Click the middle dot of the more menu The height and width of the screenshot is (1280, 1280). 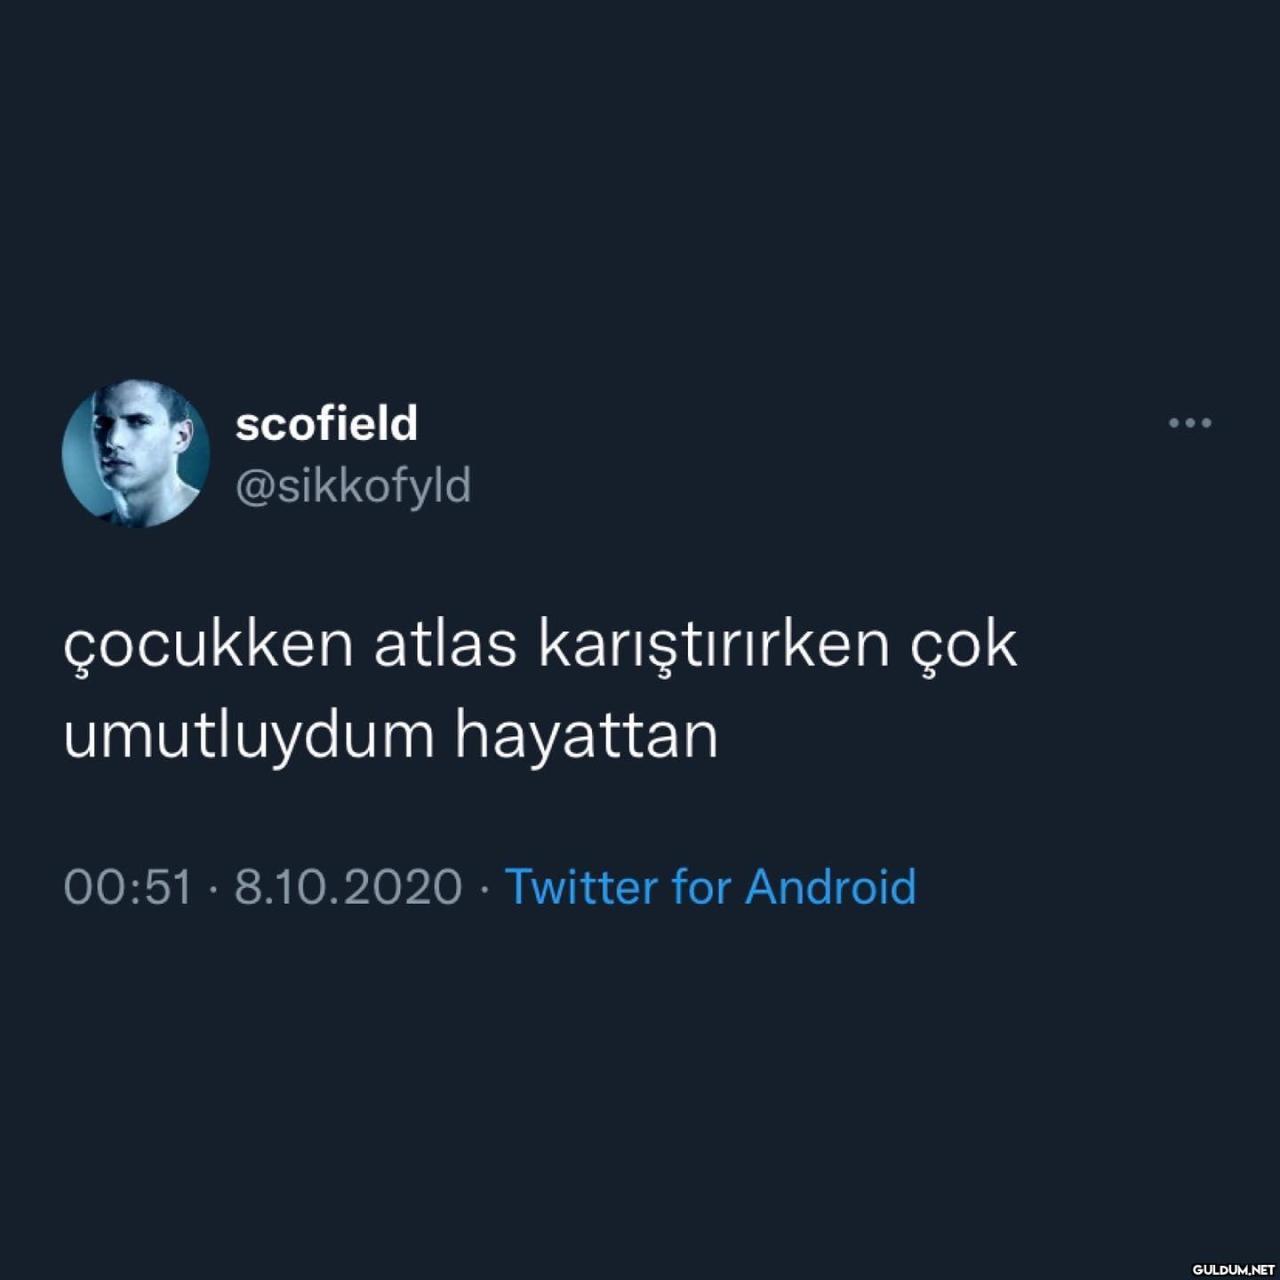(x=1190, y=423)
